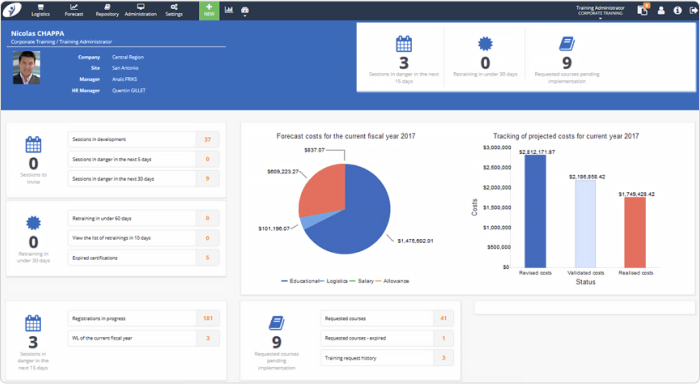This screenshot has width=700, height=384.
Task: Click retraining badge icon in header card
Action: pos(485,43)
